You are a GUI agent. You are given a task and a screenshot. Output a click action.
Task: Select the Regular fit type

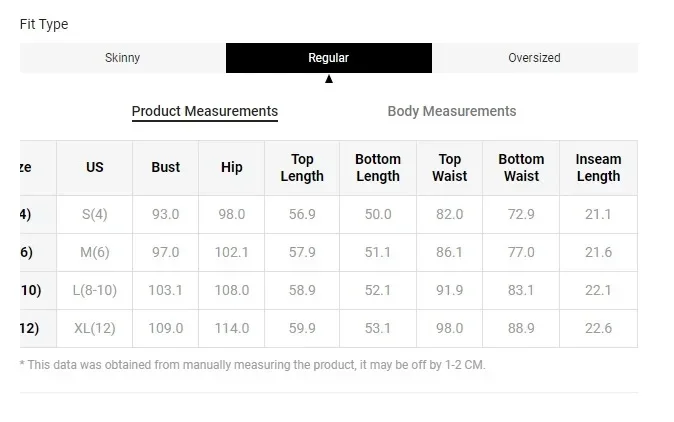tap(329, 58)
